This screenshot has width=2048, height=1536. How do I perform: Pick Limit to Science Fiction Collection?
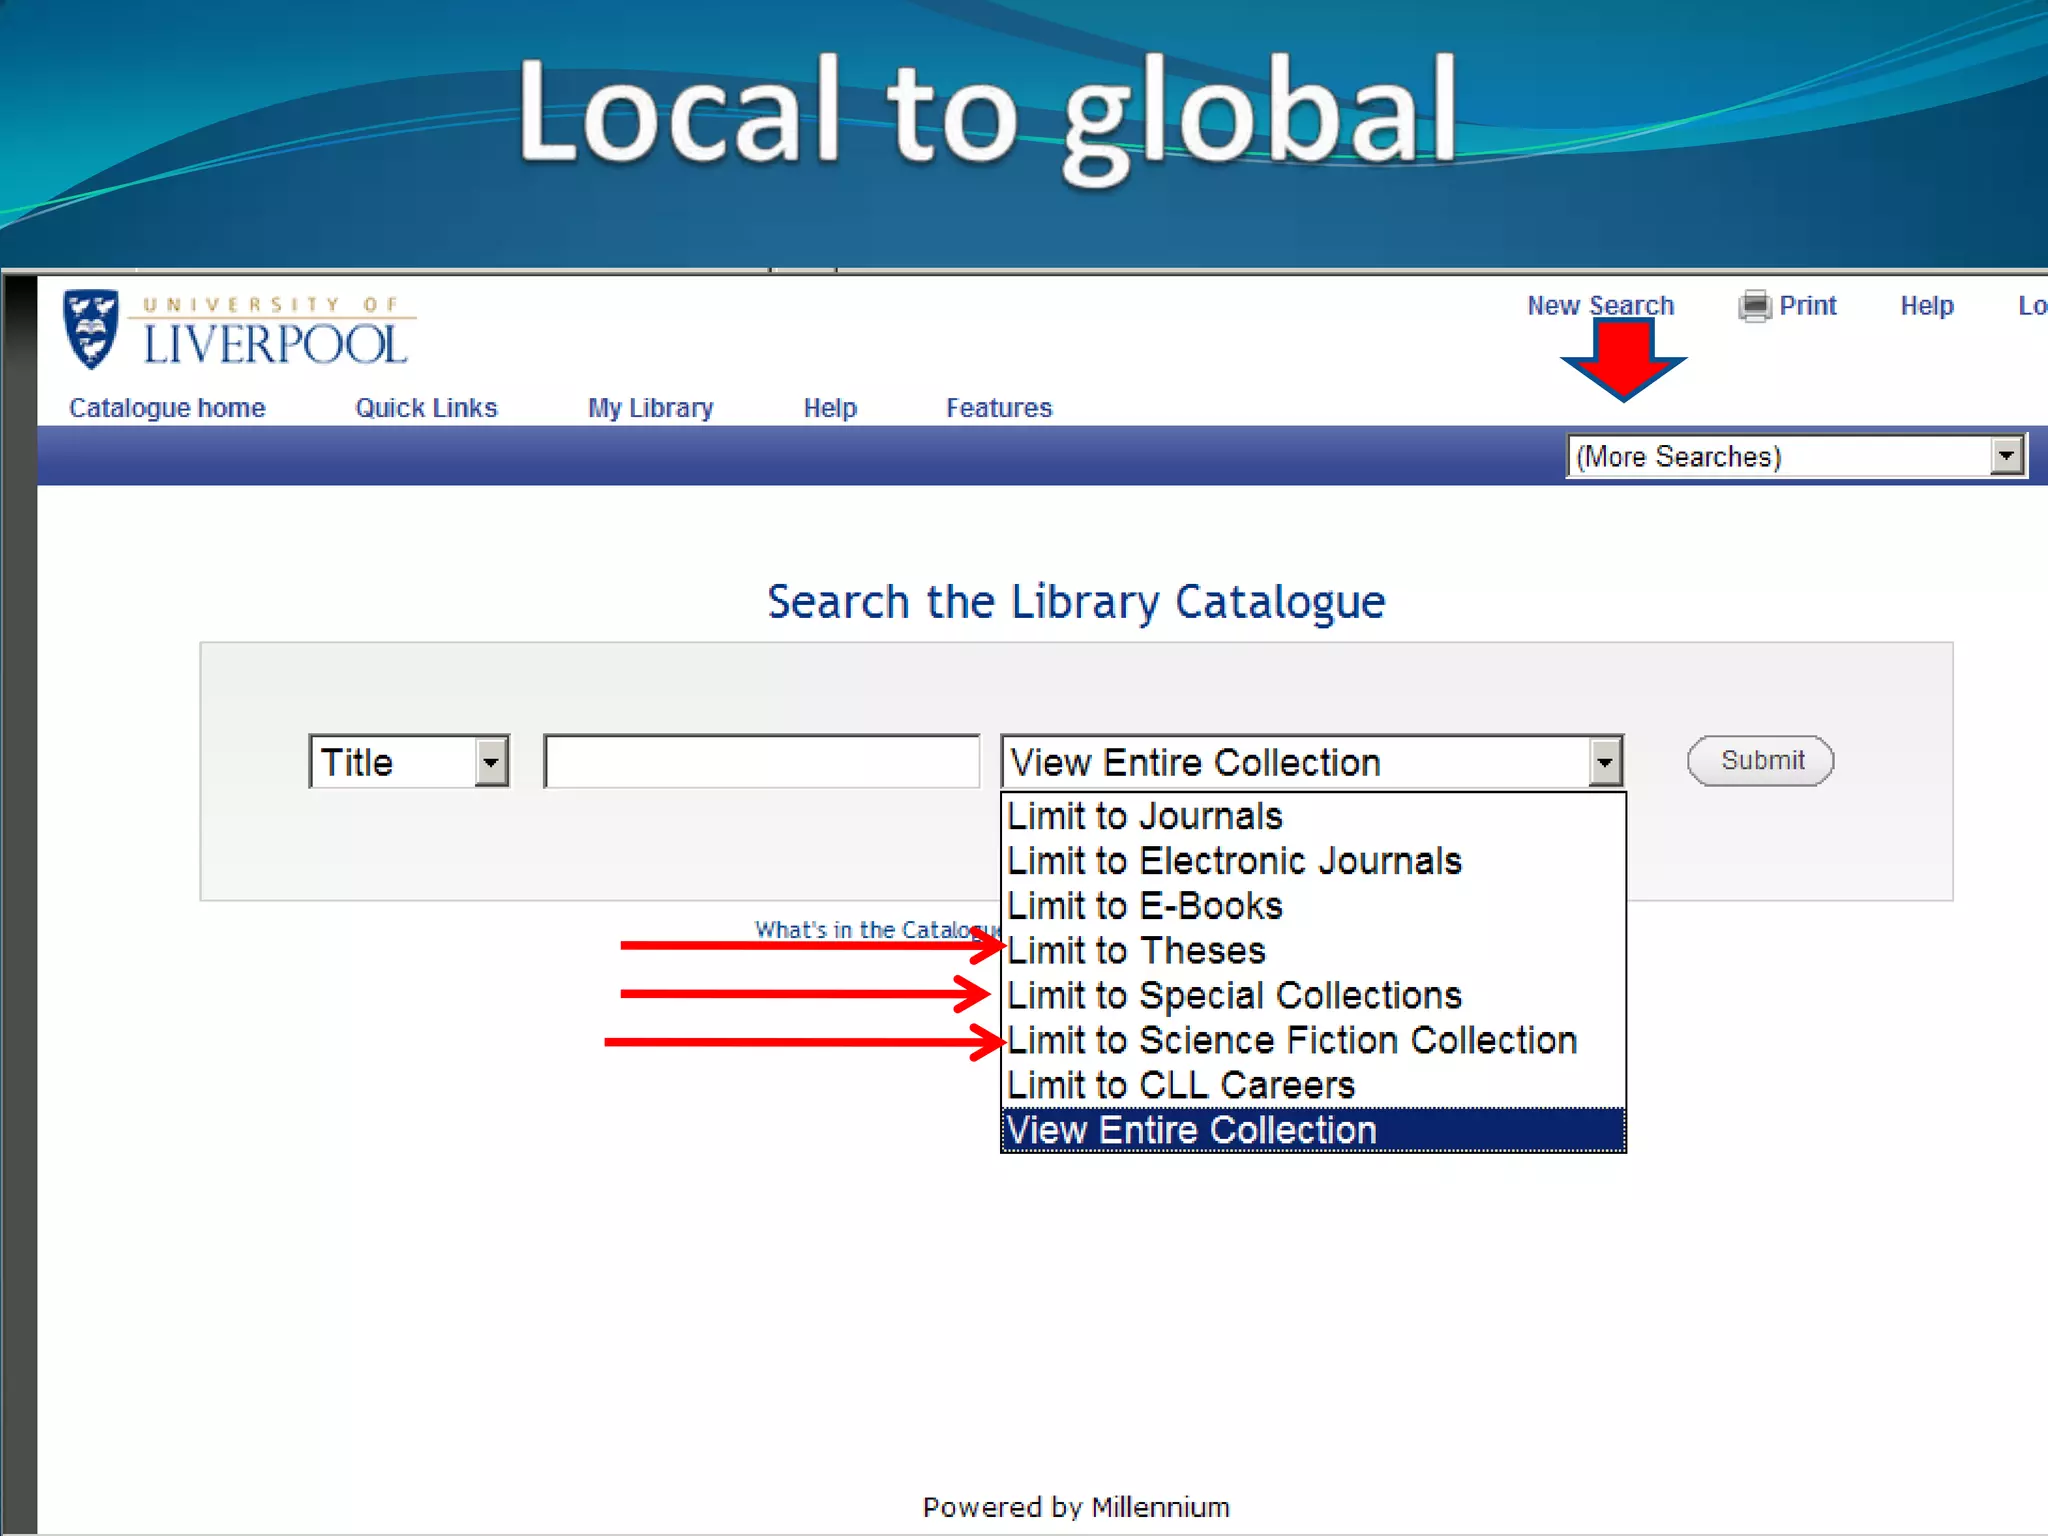pyautogui.click(x=1313, y=1040)
